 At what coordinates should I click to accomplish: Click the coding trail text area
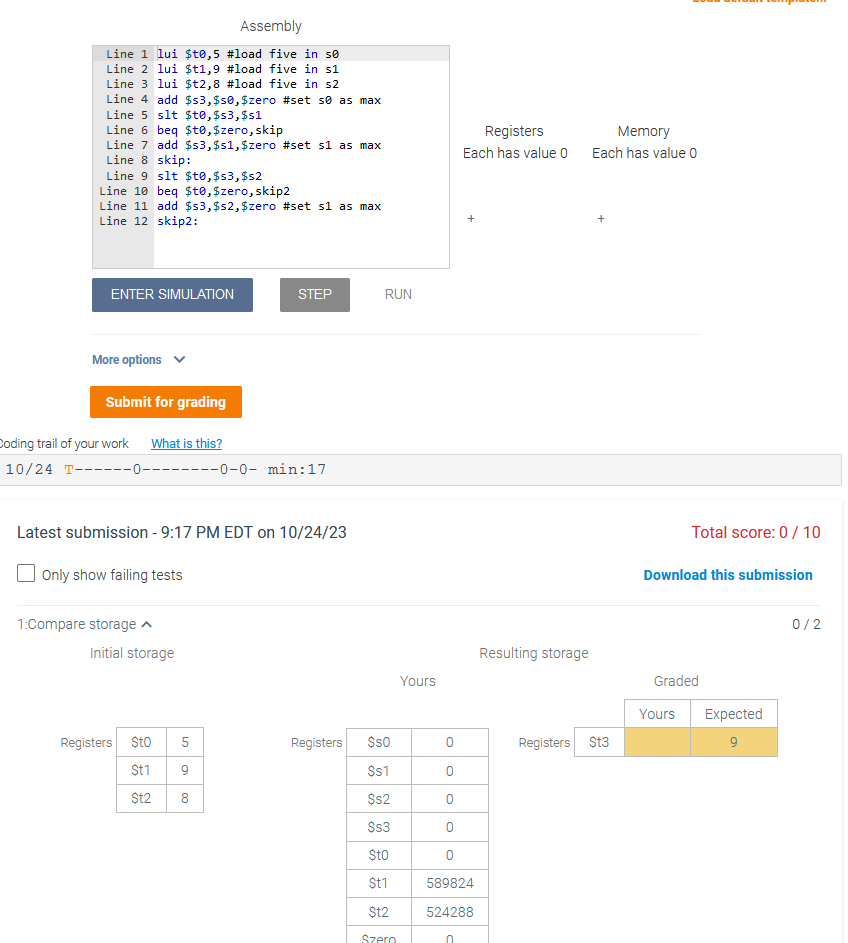(x=300, y=469)
